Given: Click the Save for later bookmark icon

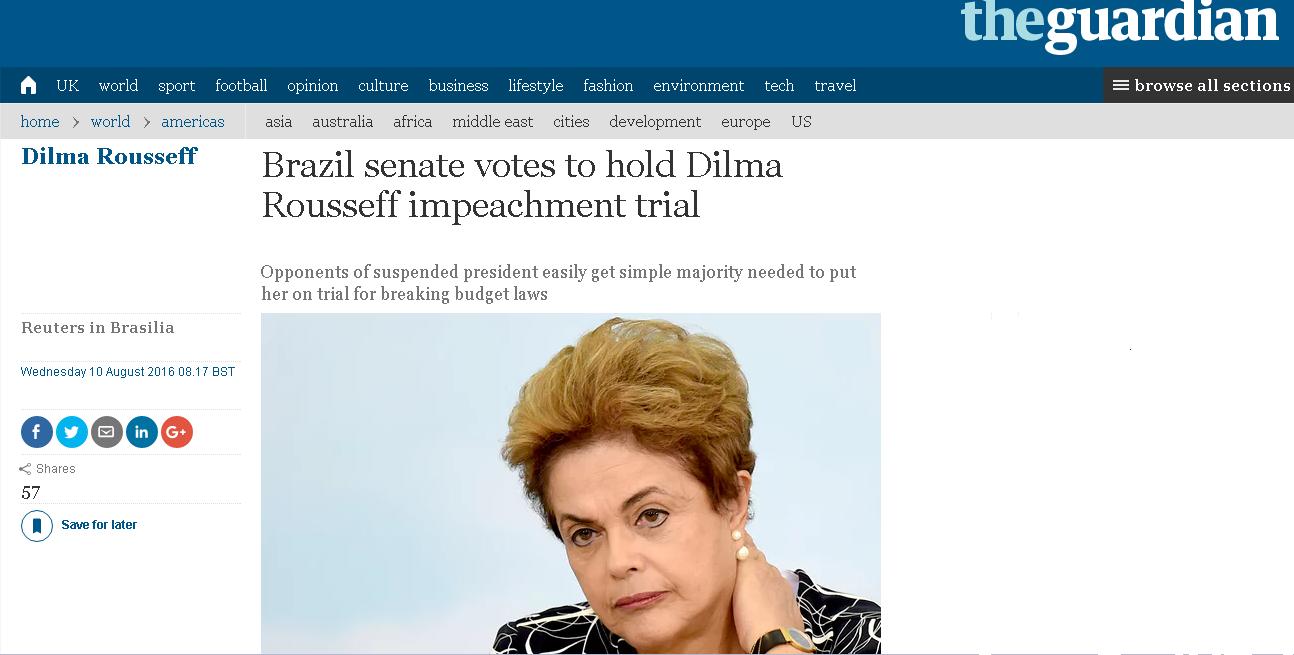Looking at the screenshot, I should (37, 525).
